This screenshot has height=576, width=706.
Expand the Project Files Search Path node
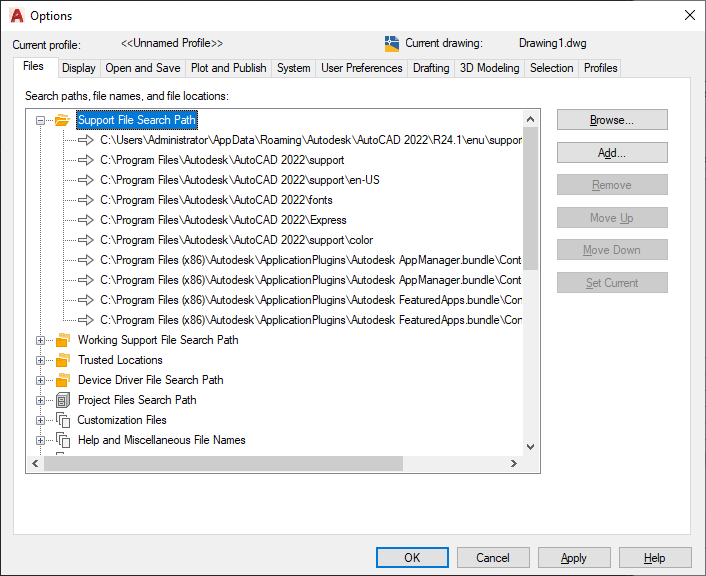tap(41, 400)
